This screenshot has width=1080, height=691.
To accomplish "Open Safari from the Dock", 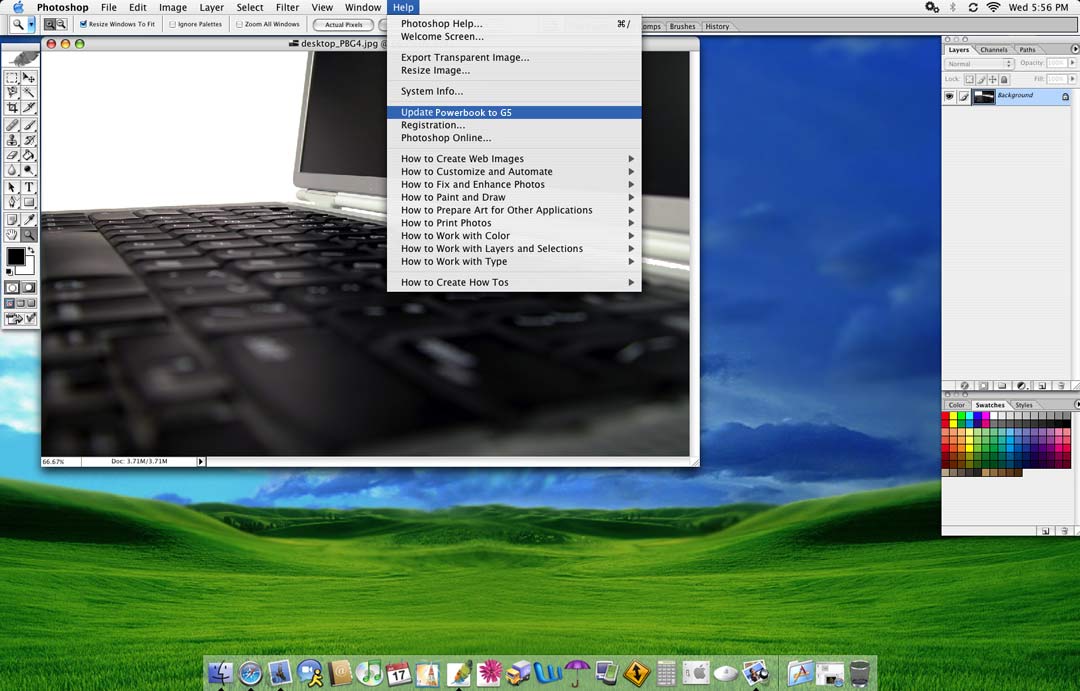I will pos(250,673).
